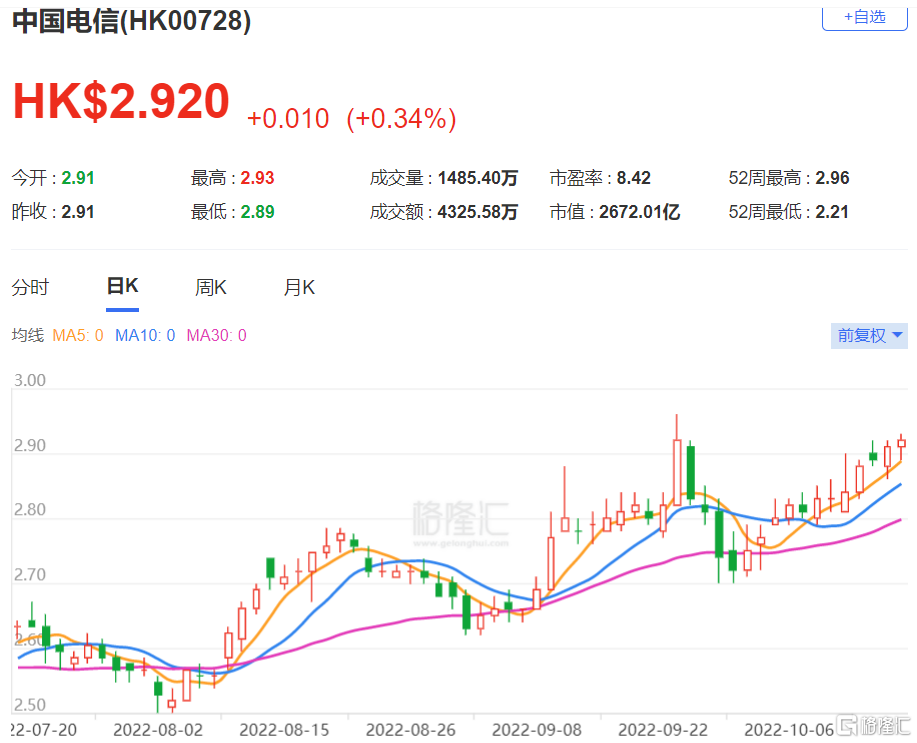
Task: Expand the 前复权 adjustment dropdown
Action: pyautogui.click(x=869, y=336)
